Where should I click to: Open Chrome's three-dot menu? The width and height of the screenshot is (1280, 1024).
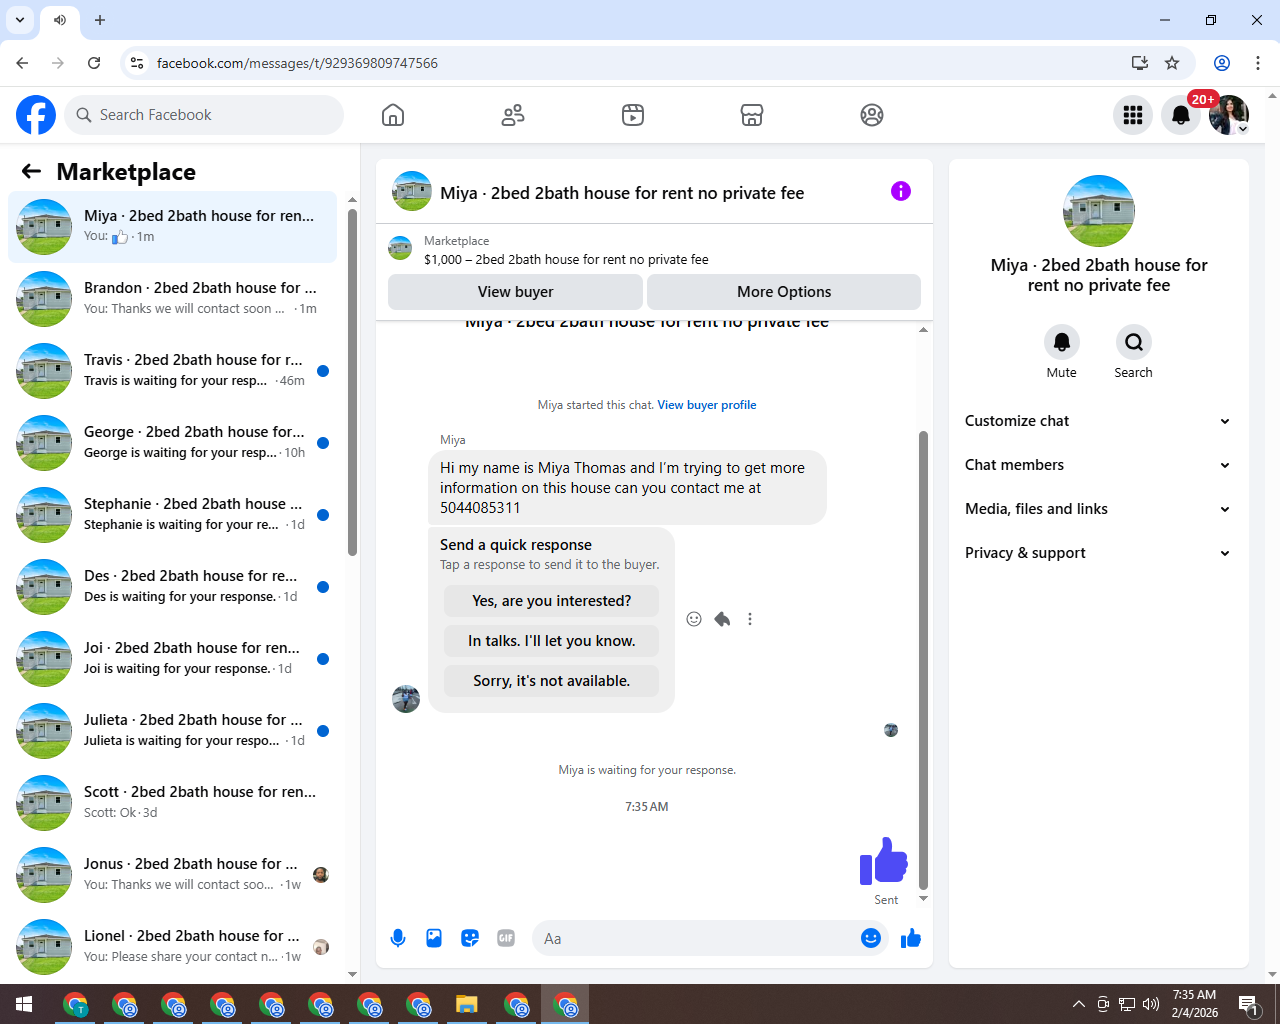click(x=1258, y=63)
